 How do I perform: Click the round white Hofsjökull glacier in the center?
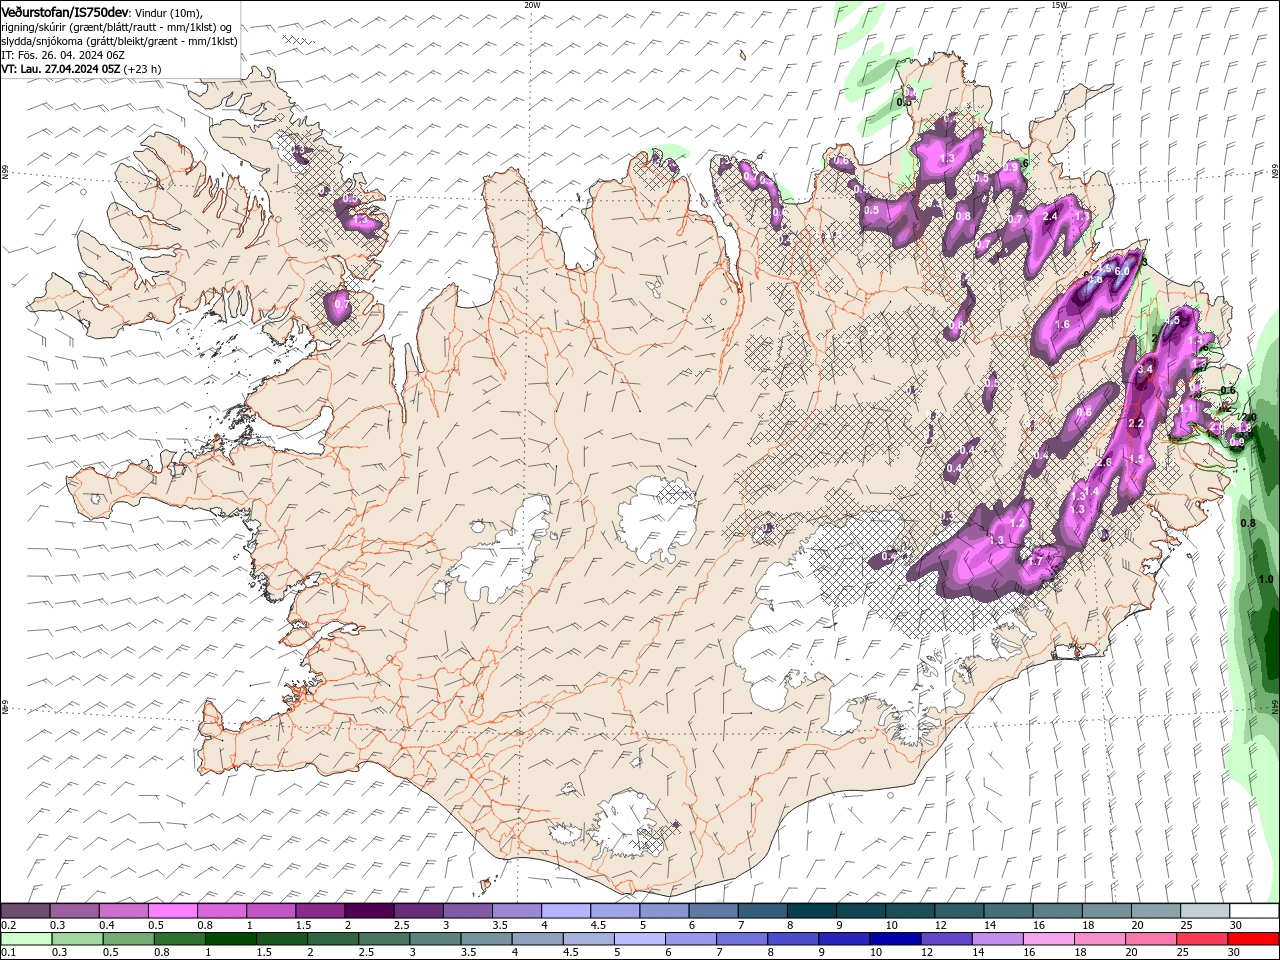657,518
